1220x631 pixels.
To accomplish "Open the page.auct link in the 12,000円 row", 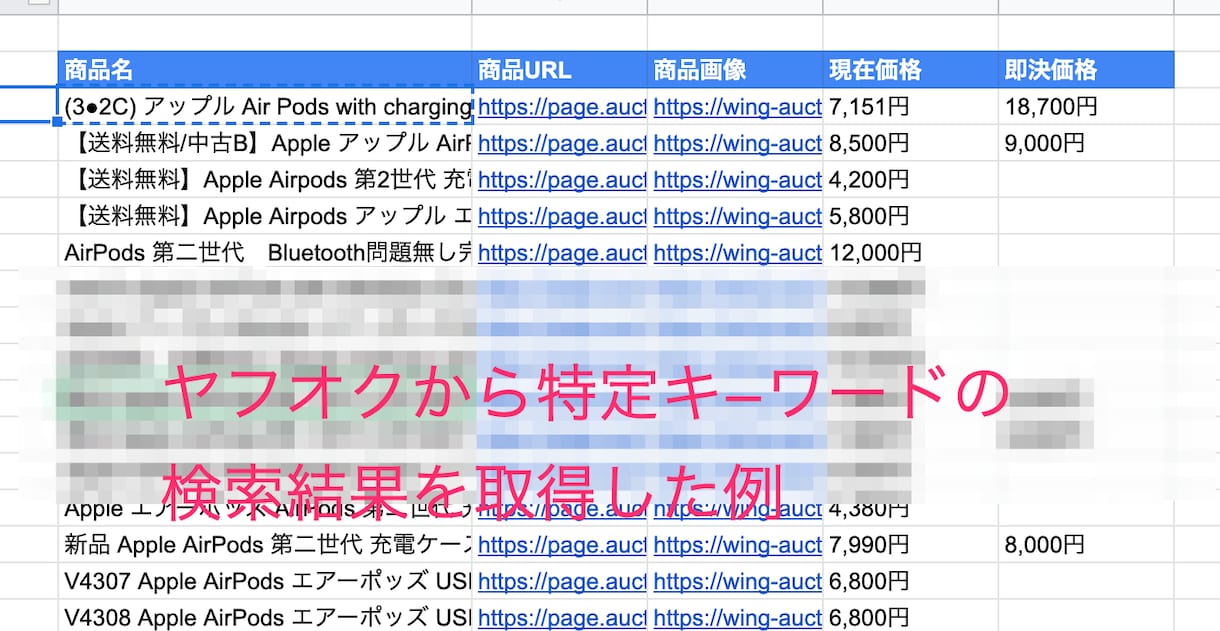I will pos(562,253).
